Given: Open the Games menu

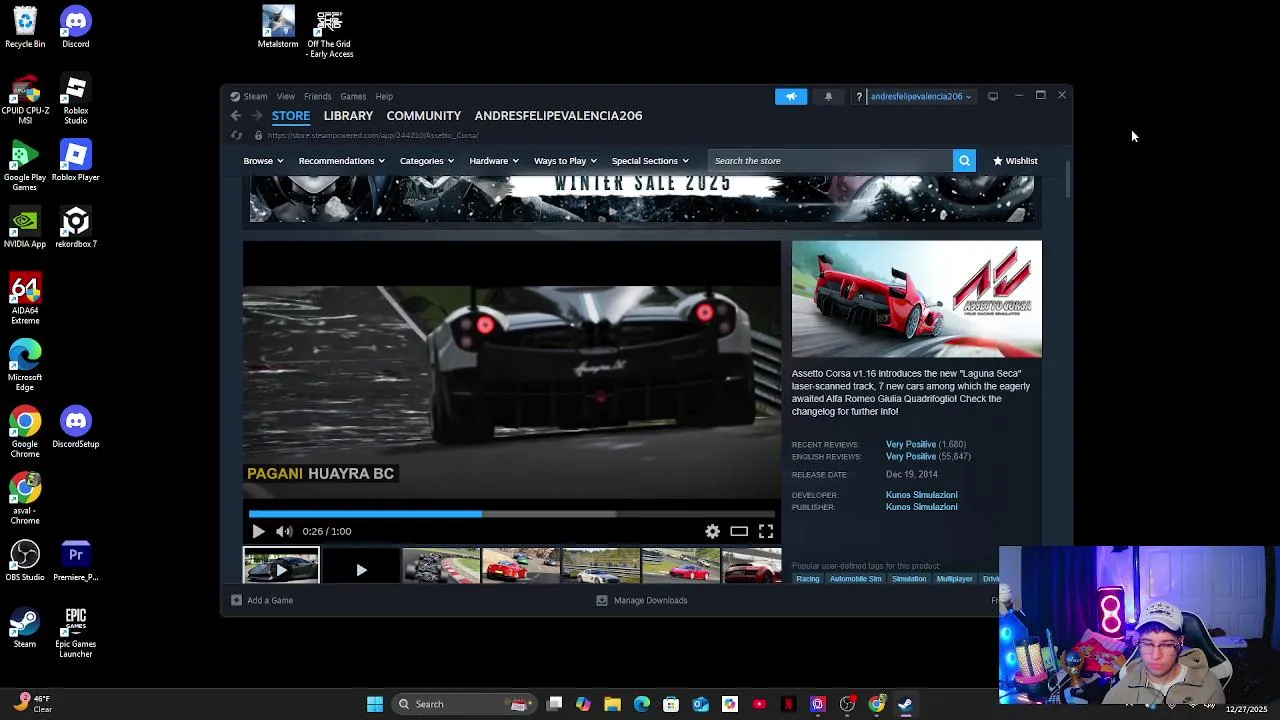Looking at the screenshot, I should pyautogui.click(x=353, y=97).
